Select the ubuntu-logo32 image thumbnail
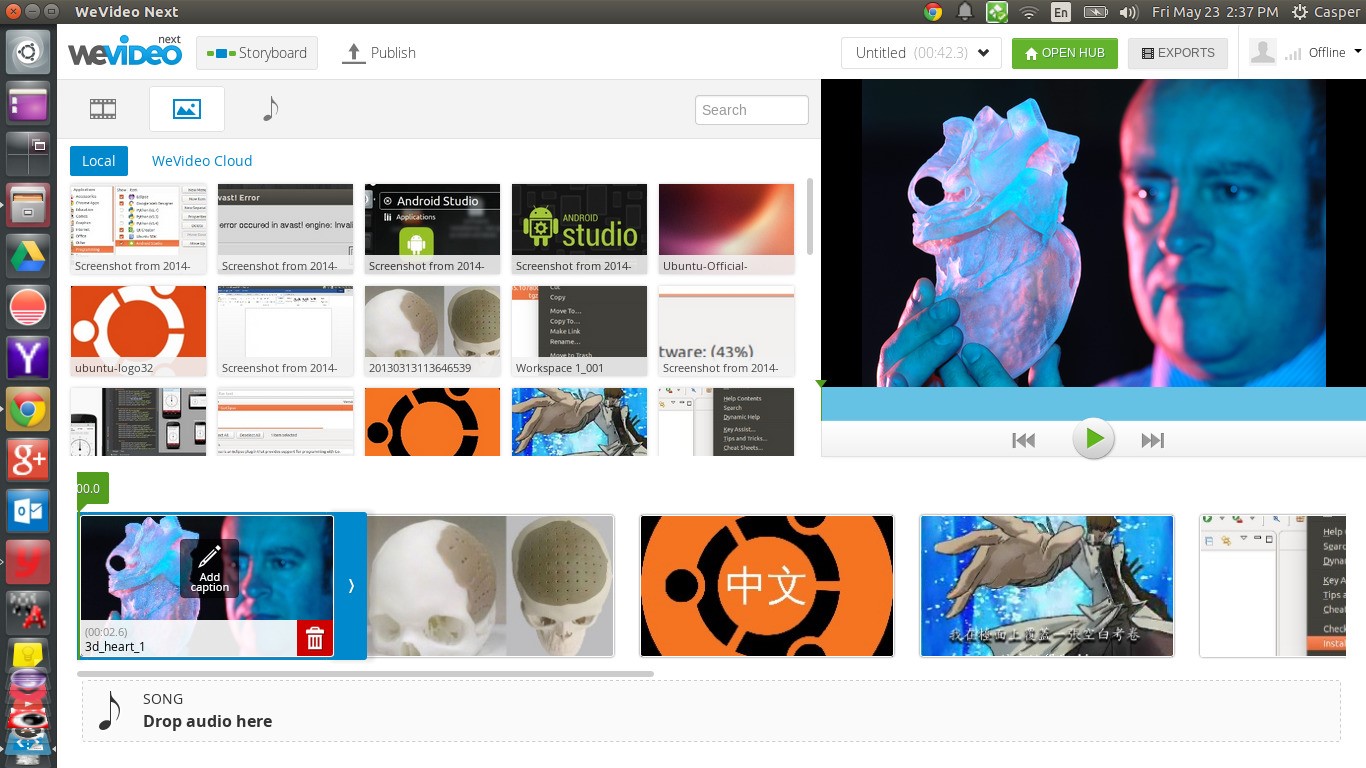Screen dimensions: 1366x768 138,331
